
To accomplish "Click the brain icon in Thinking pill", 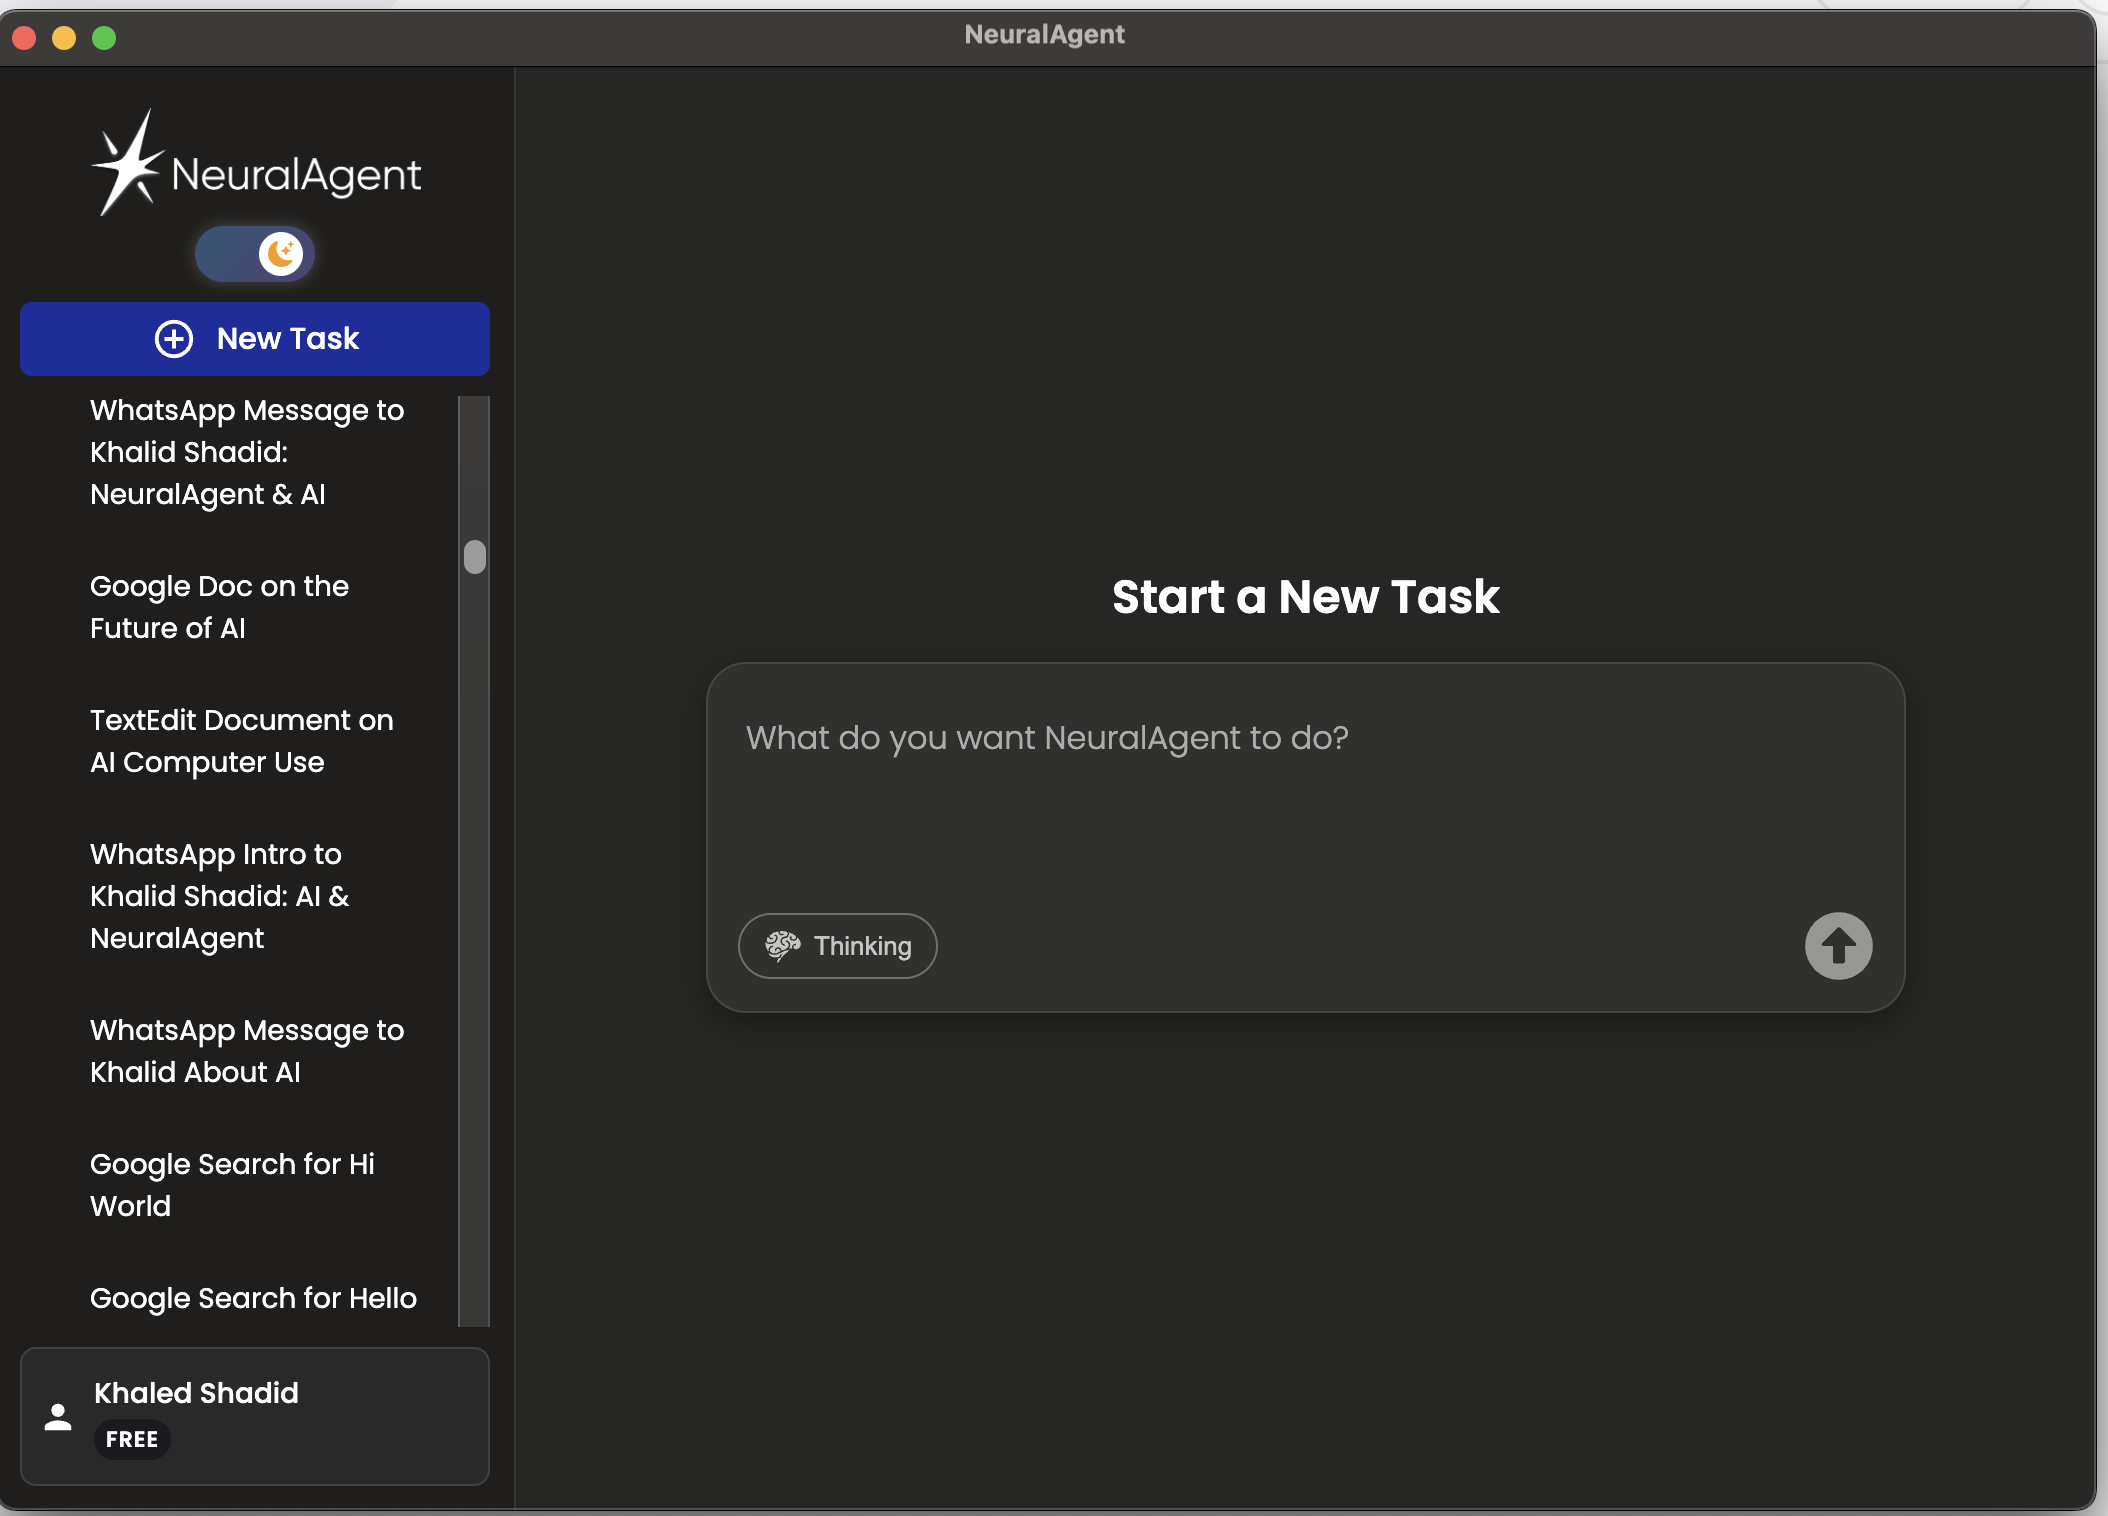I will tap(783, 945).
